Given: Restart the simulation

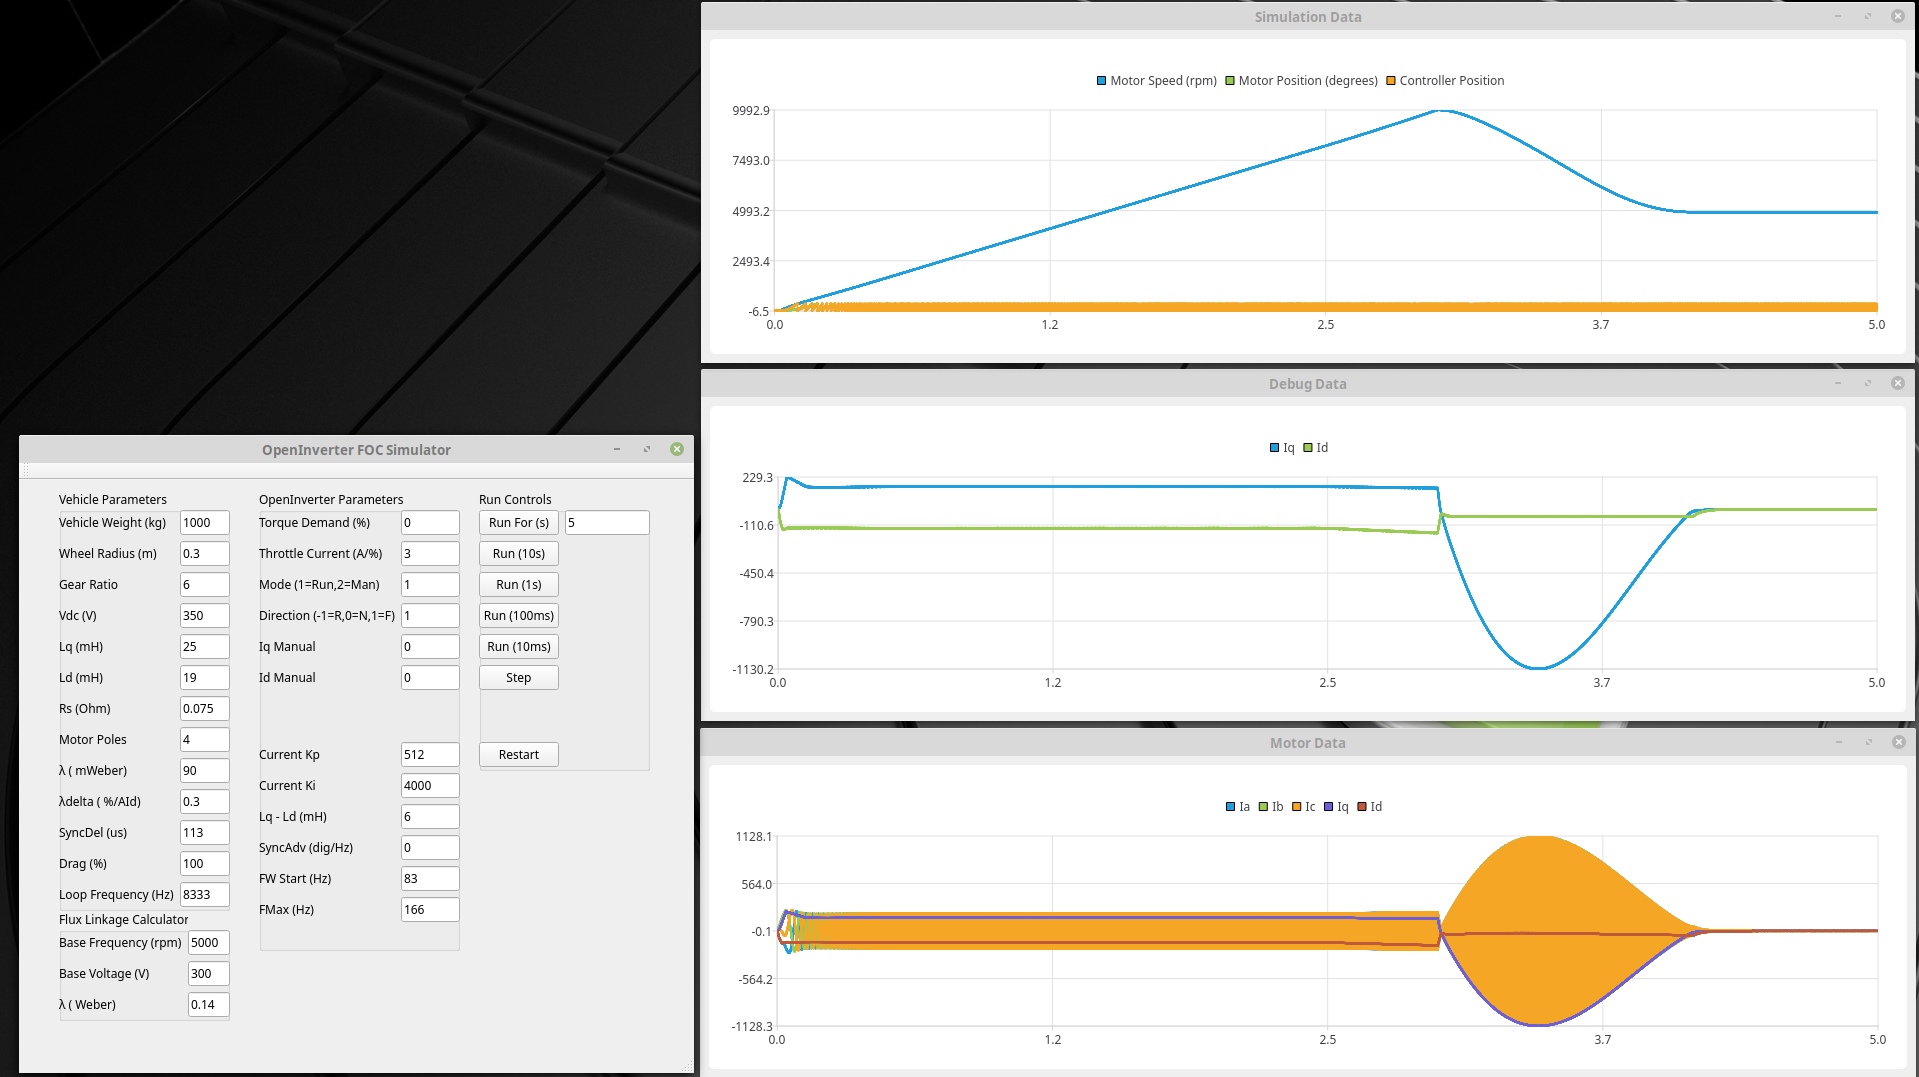Looking at the screenshot, I should pos(518,755).
